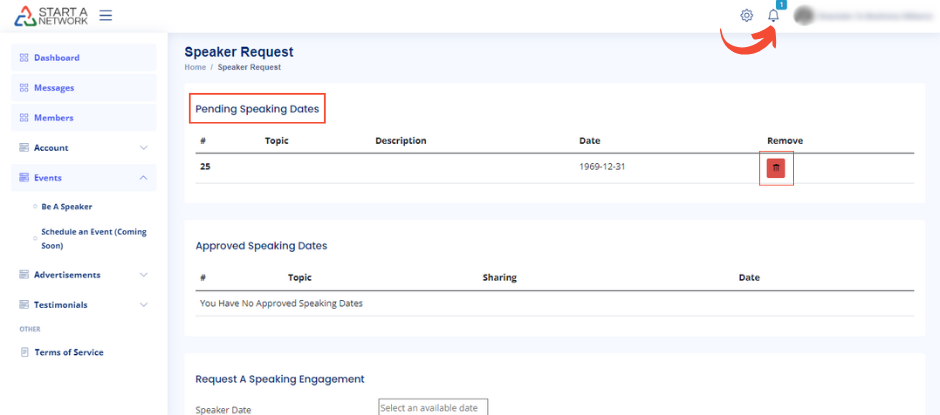The image size is (940, 415).
Task: Open the user profile avatar
Action: [x=802, y=16]
